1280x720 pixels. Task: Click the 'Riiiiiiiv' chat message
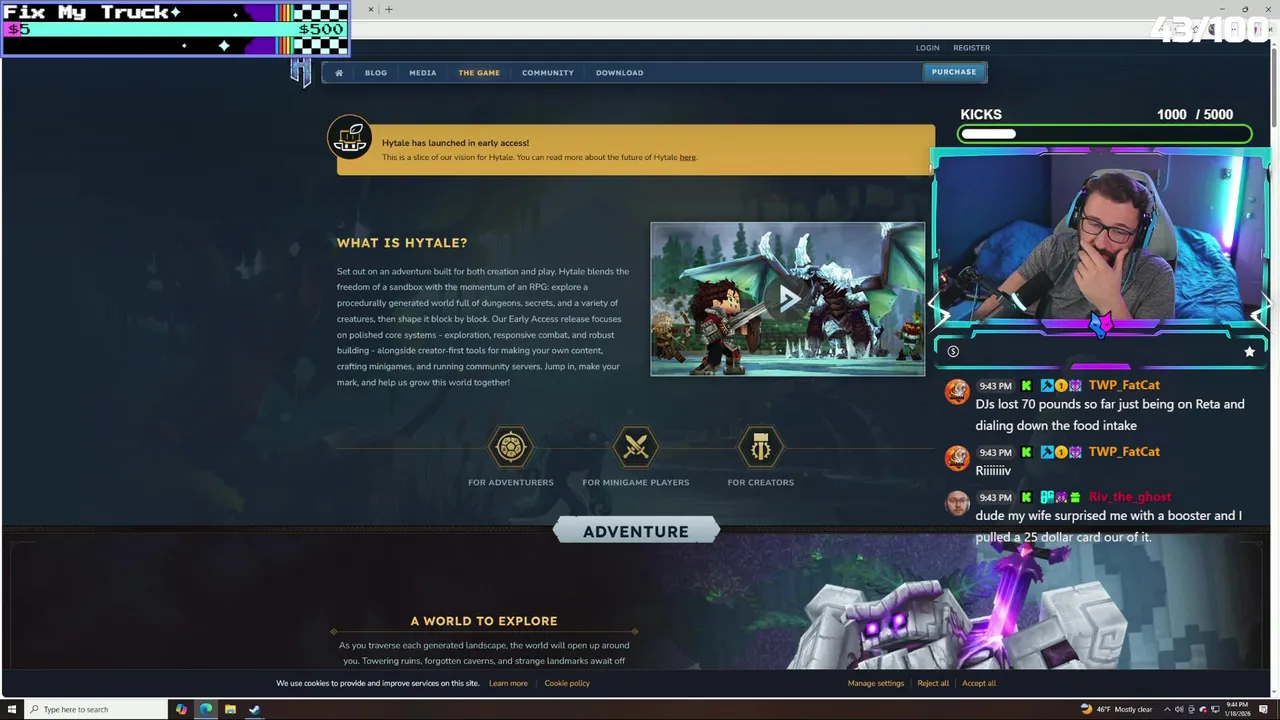tap(993, 470)
